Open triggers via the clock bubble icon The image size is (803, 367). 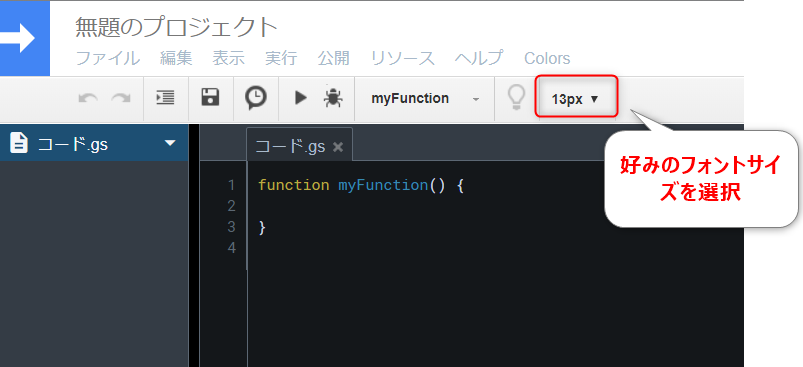256,97
